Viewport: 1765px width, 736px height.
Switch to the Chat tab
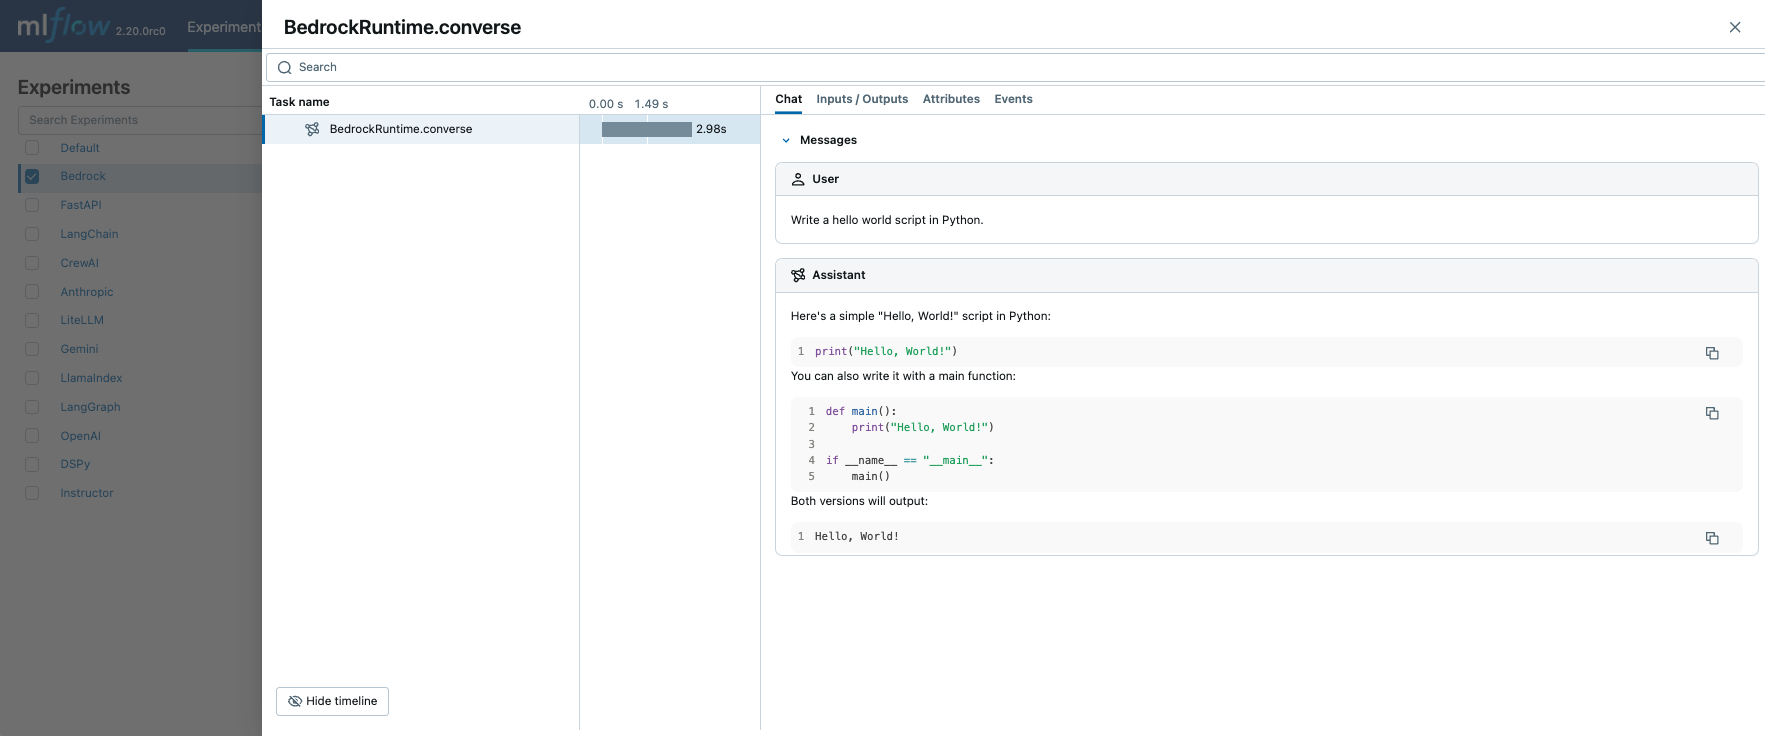[788, 99]
